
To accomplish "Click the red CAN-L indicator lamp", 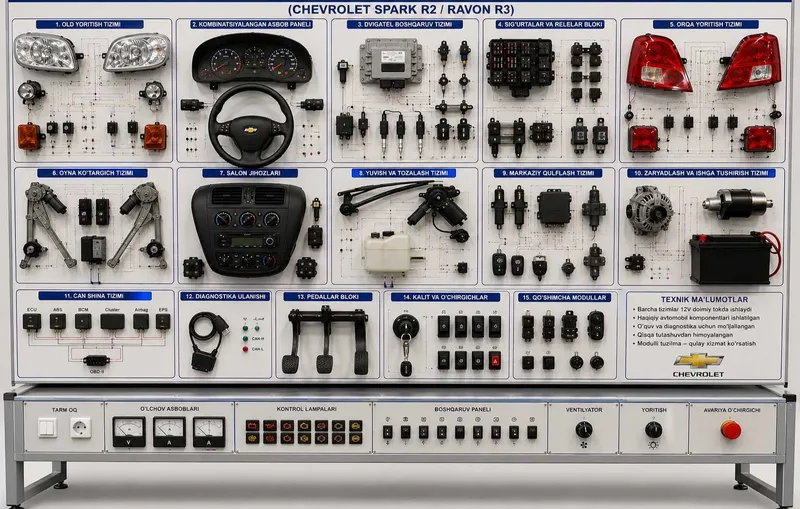I will coord(245,349).
